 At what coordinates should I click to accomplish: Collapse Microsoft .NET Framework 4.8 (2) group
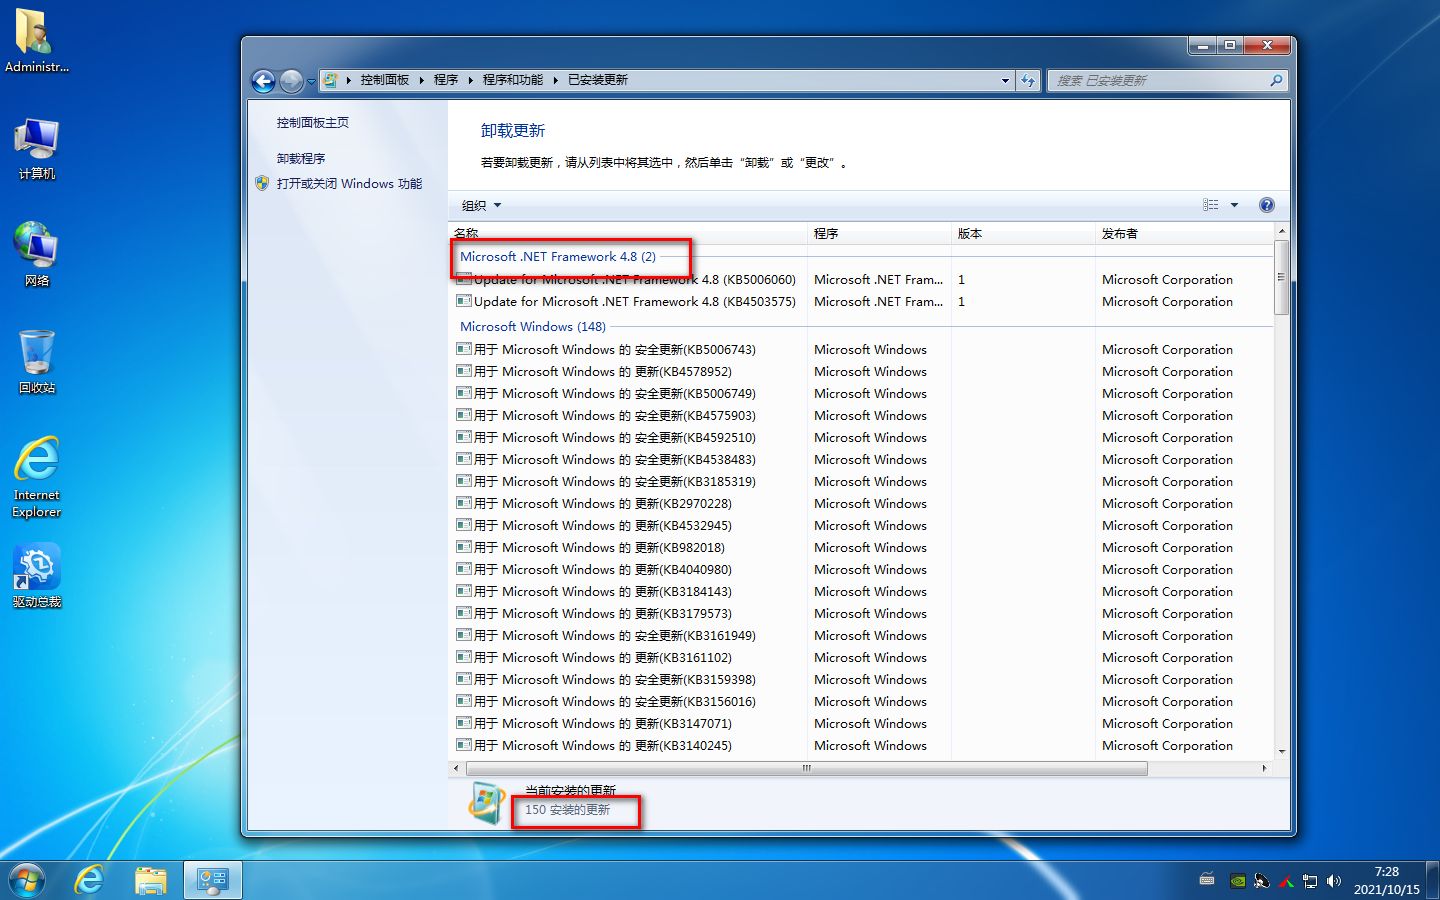[558, 257]
